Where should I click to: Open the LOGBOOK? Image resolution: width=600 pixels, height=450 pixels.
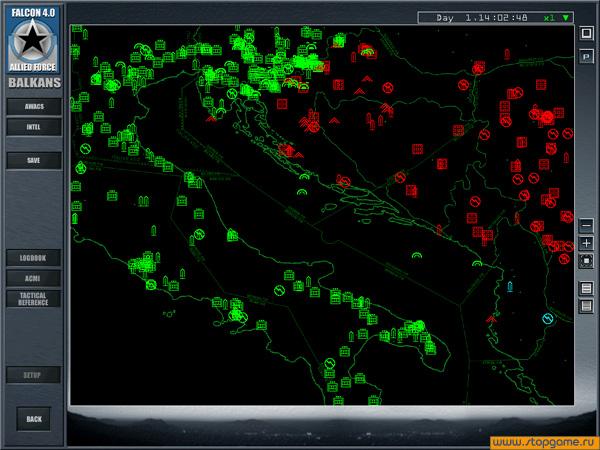33,258
